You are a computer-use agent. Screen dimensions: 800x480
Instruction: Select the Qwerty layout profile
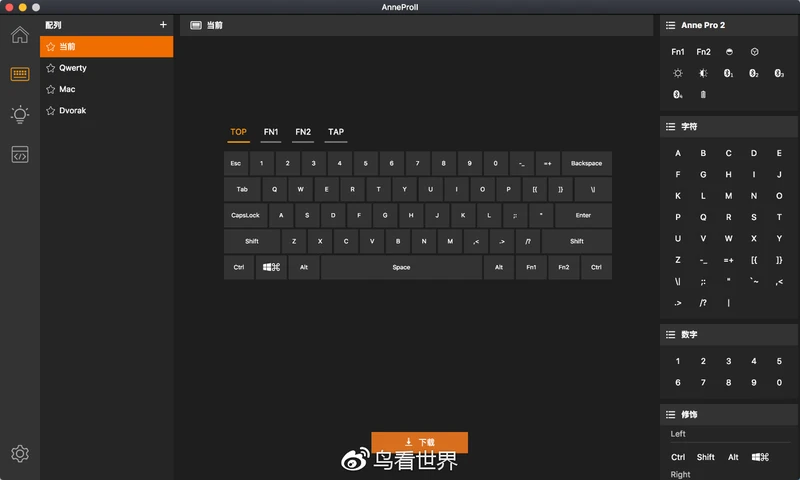tap(107, 68)
